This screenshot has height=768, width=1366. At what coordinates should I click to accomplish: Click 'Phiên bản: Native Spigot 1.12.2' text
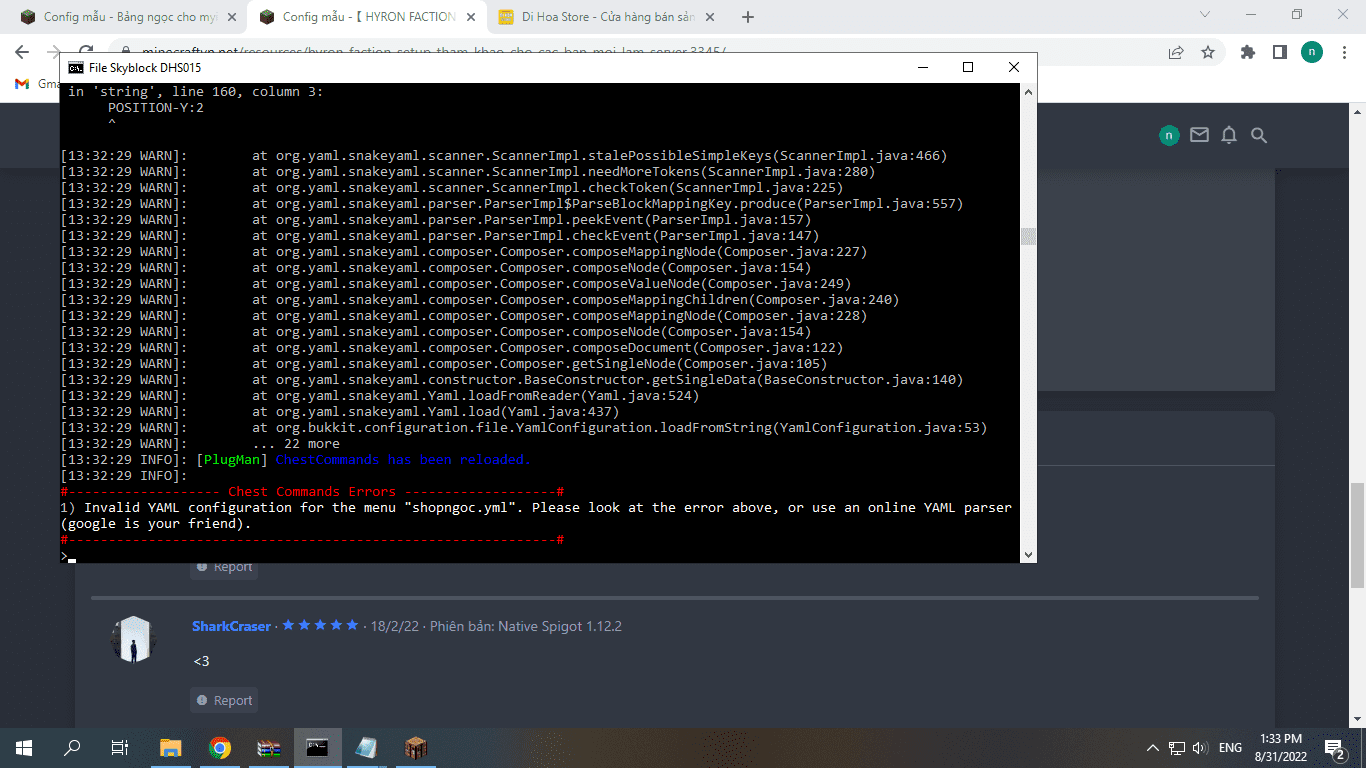tap(526, 626)
